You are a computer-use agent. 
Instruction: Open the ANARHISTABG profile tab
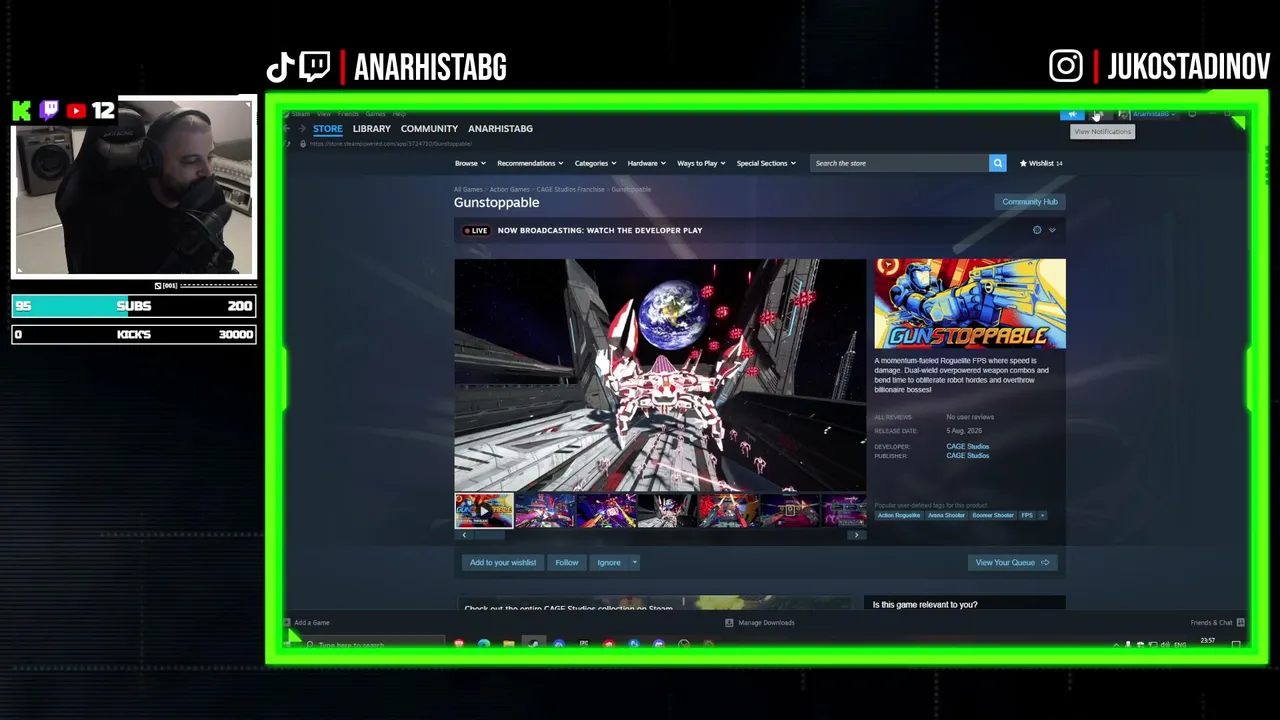point(500,128)
